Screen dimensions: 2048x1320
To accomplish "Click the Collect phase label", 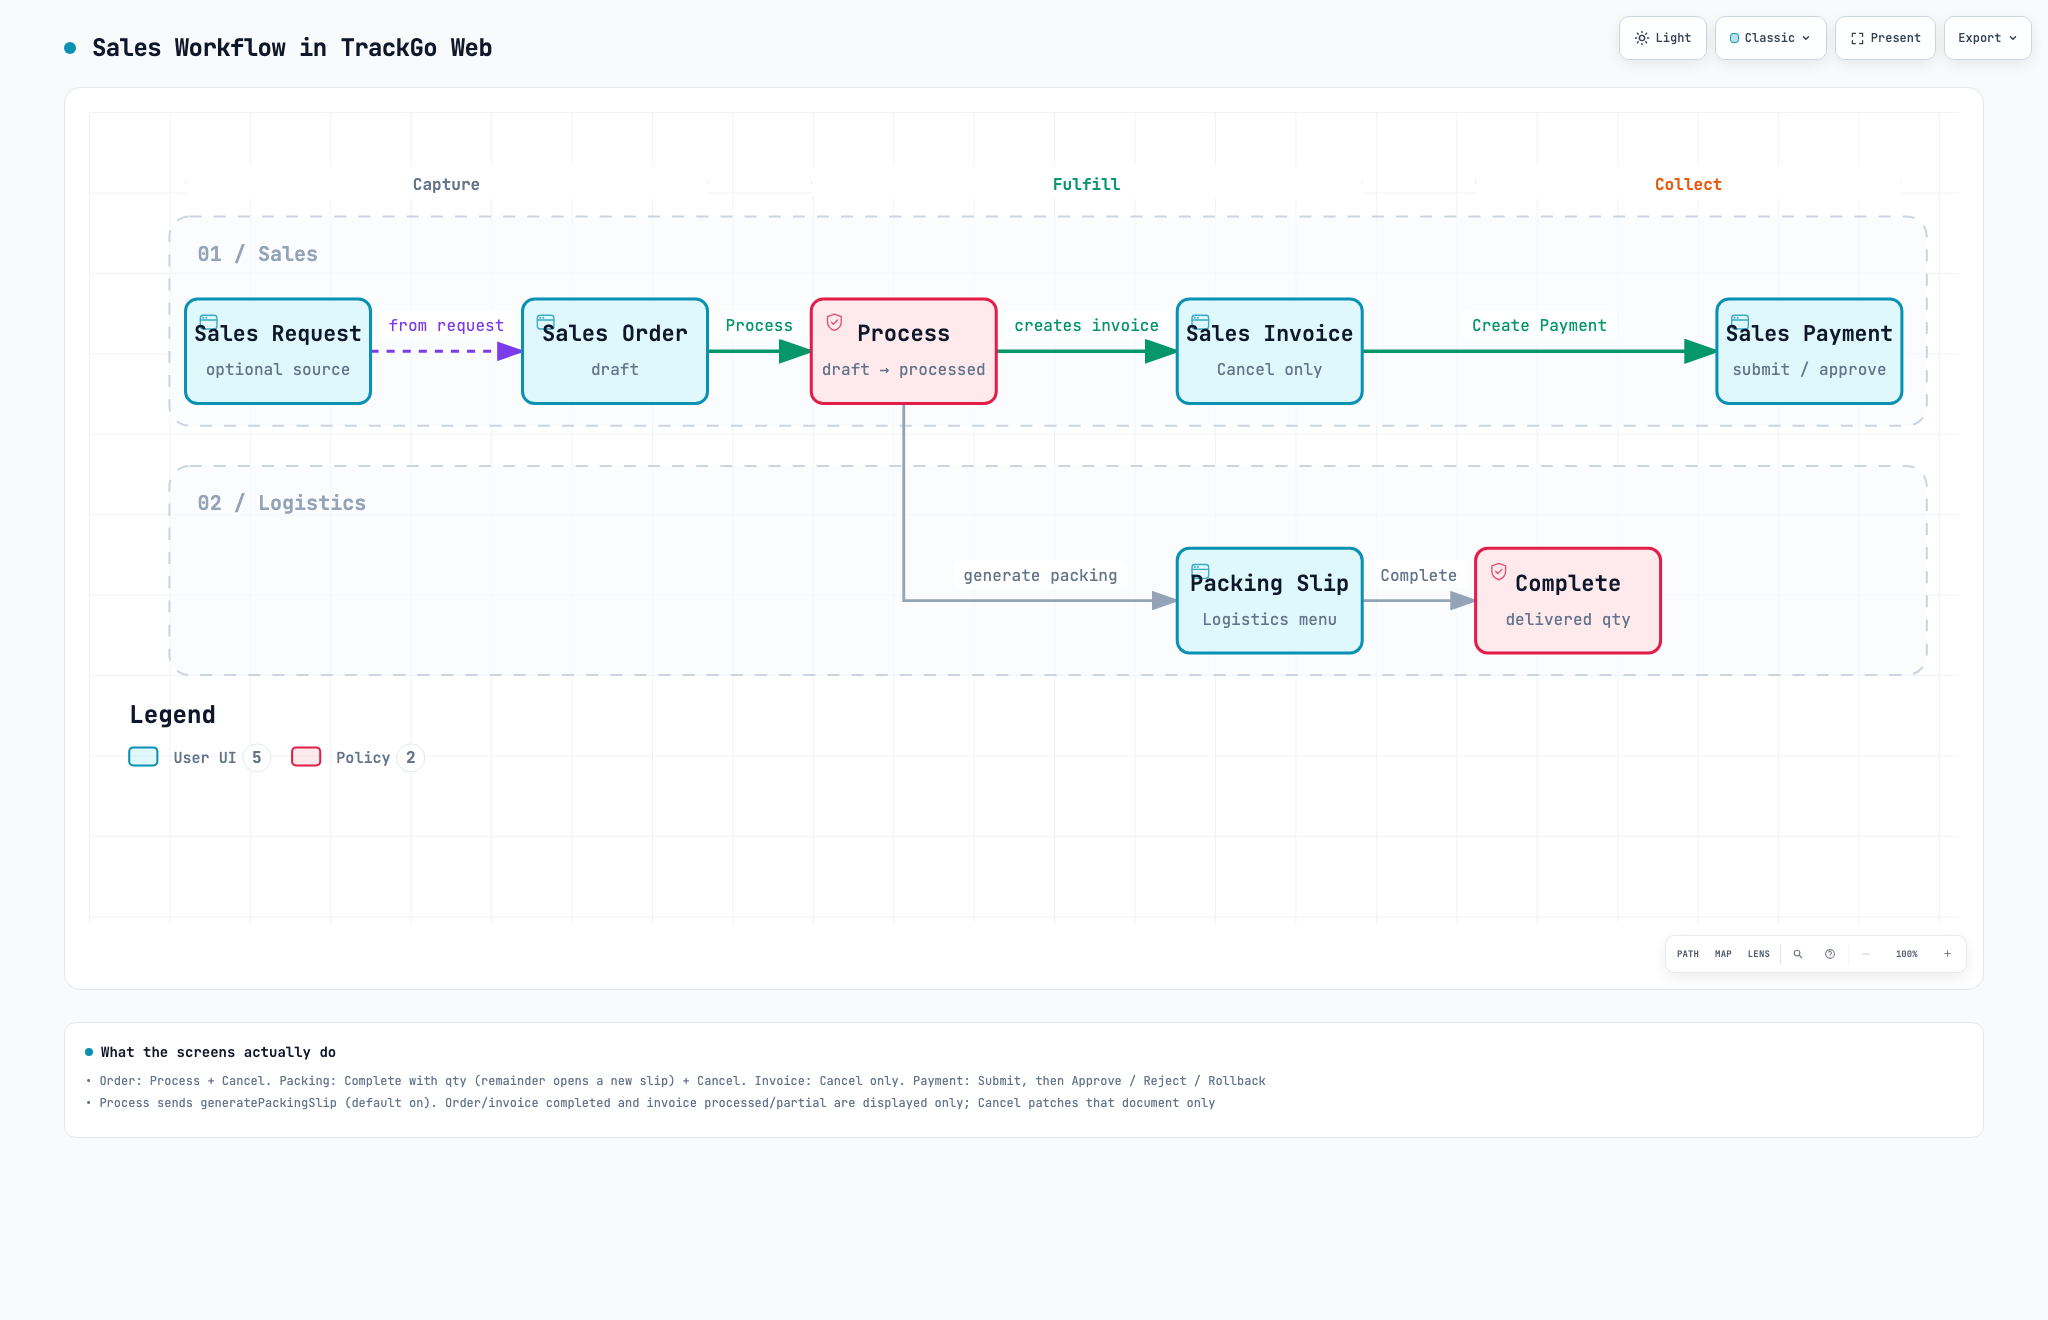I will tap(1688, 184).
